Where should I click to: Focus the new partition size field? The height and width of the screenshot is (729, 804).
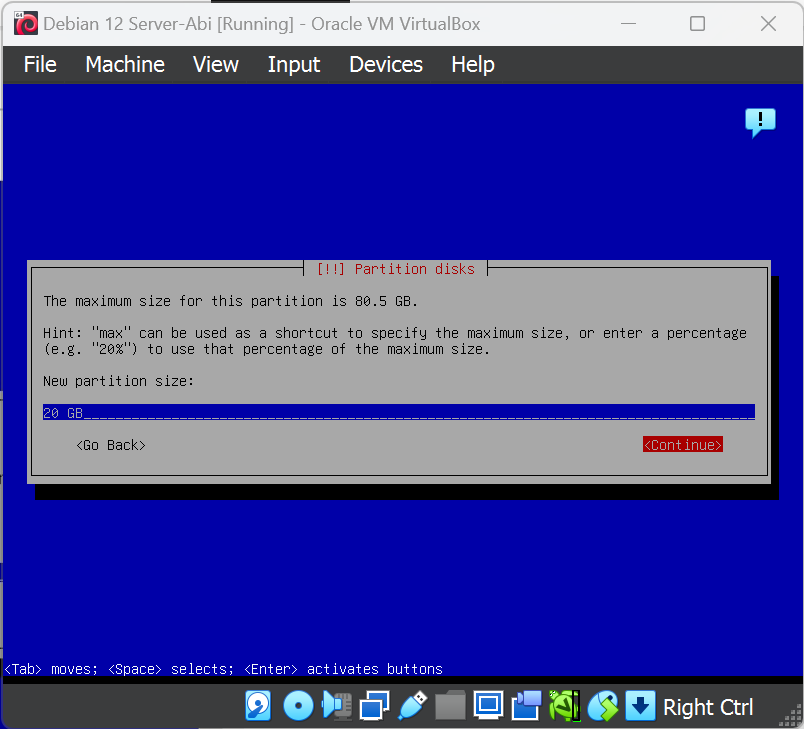click(398, 412)
